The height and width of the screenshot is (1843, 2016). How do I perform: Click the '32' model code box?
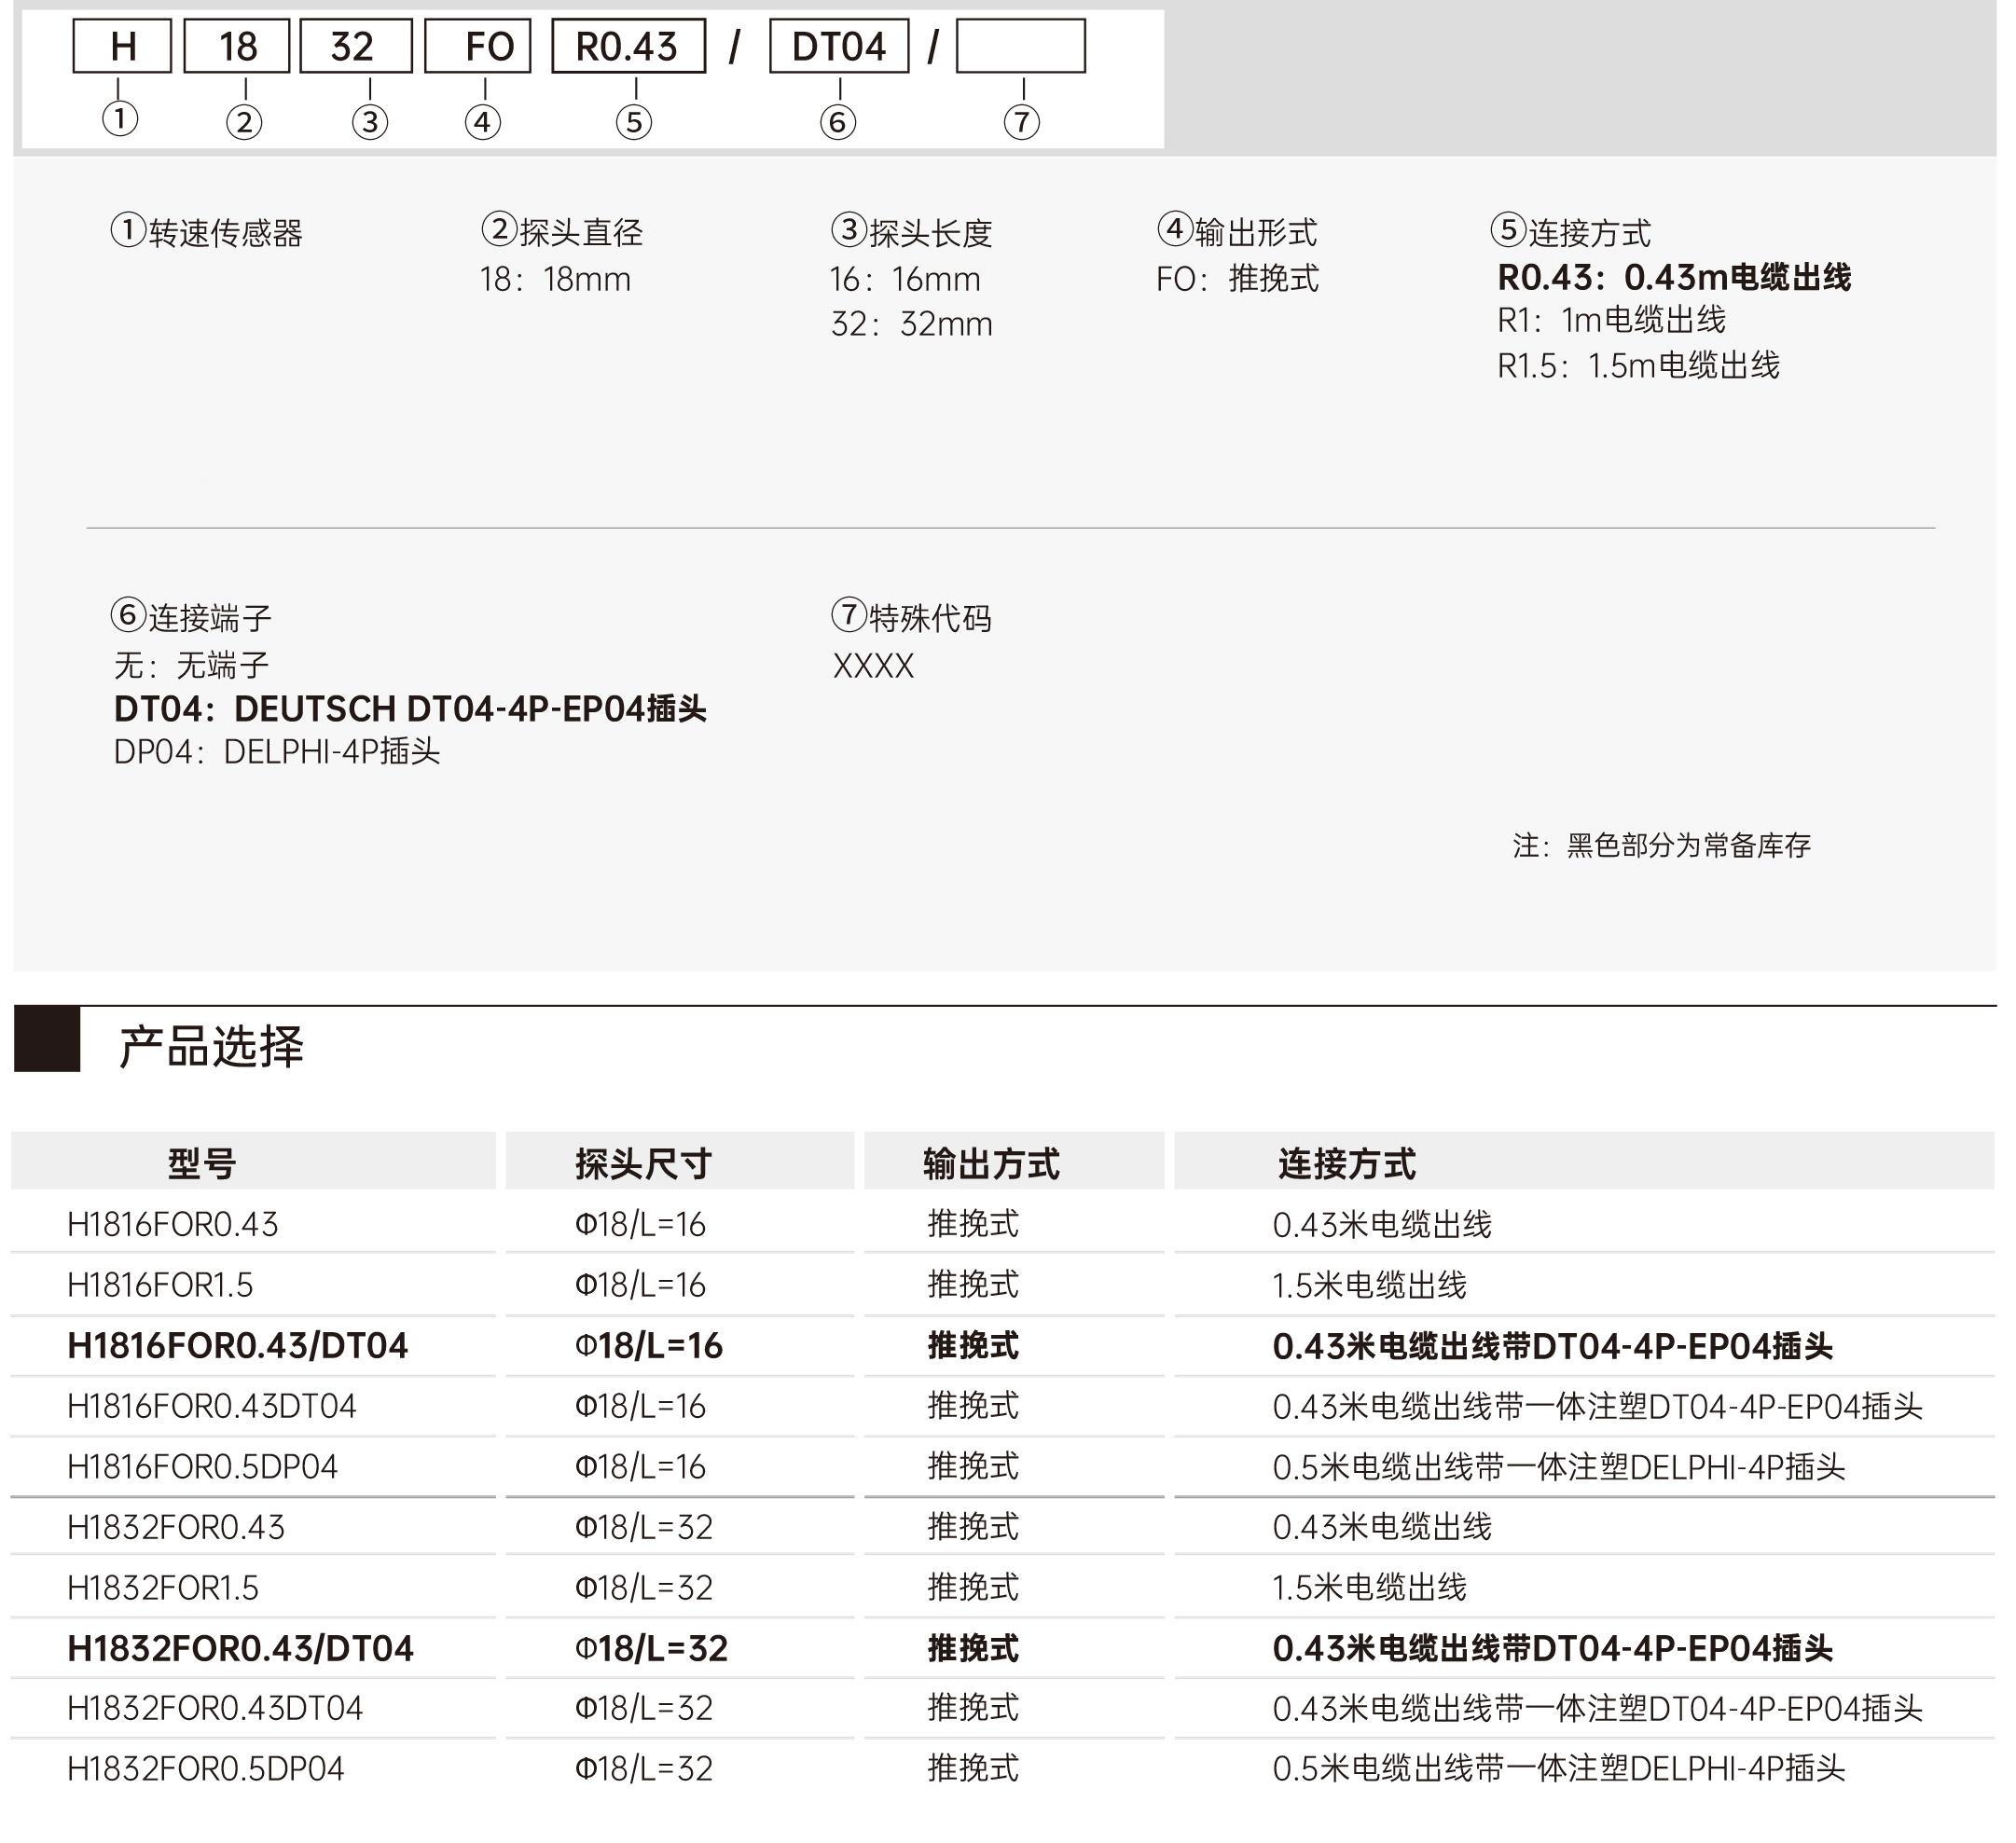[x=357, y=47]
